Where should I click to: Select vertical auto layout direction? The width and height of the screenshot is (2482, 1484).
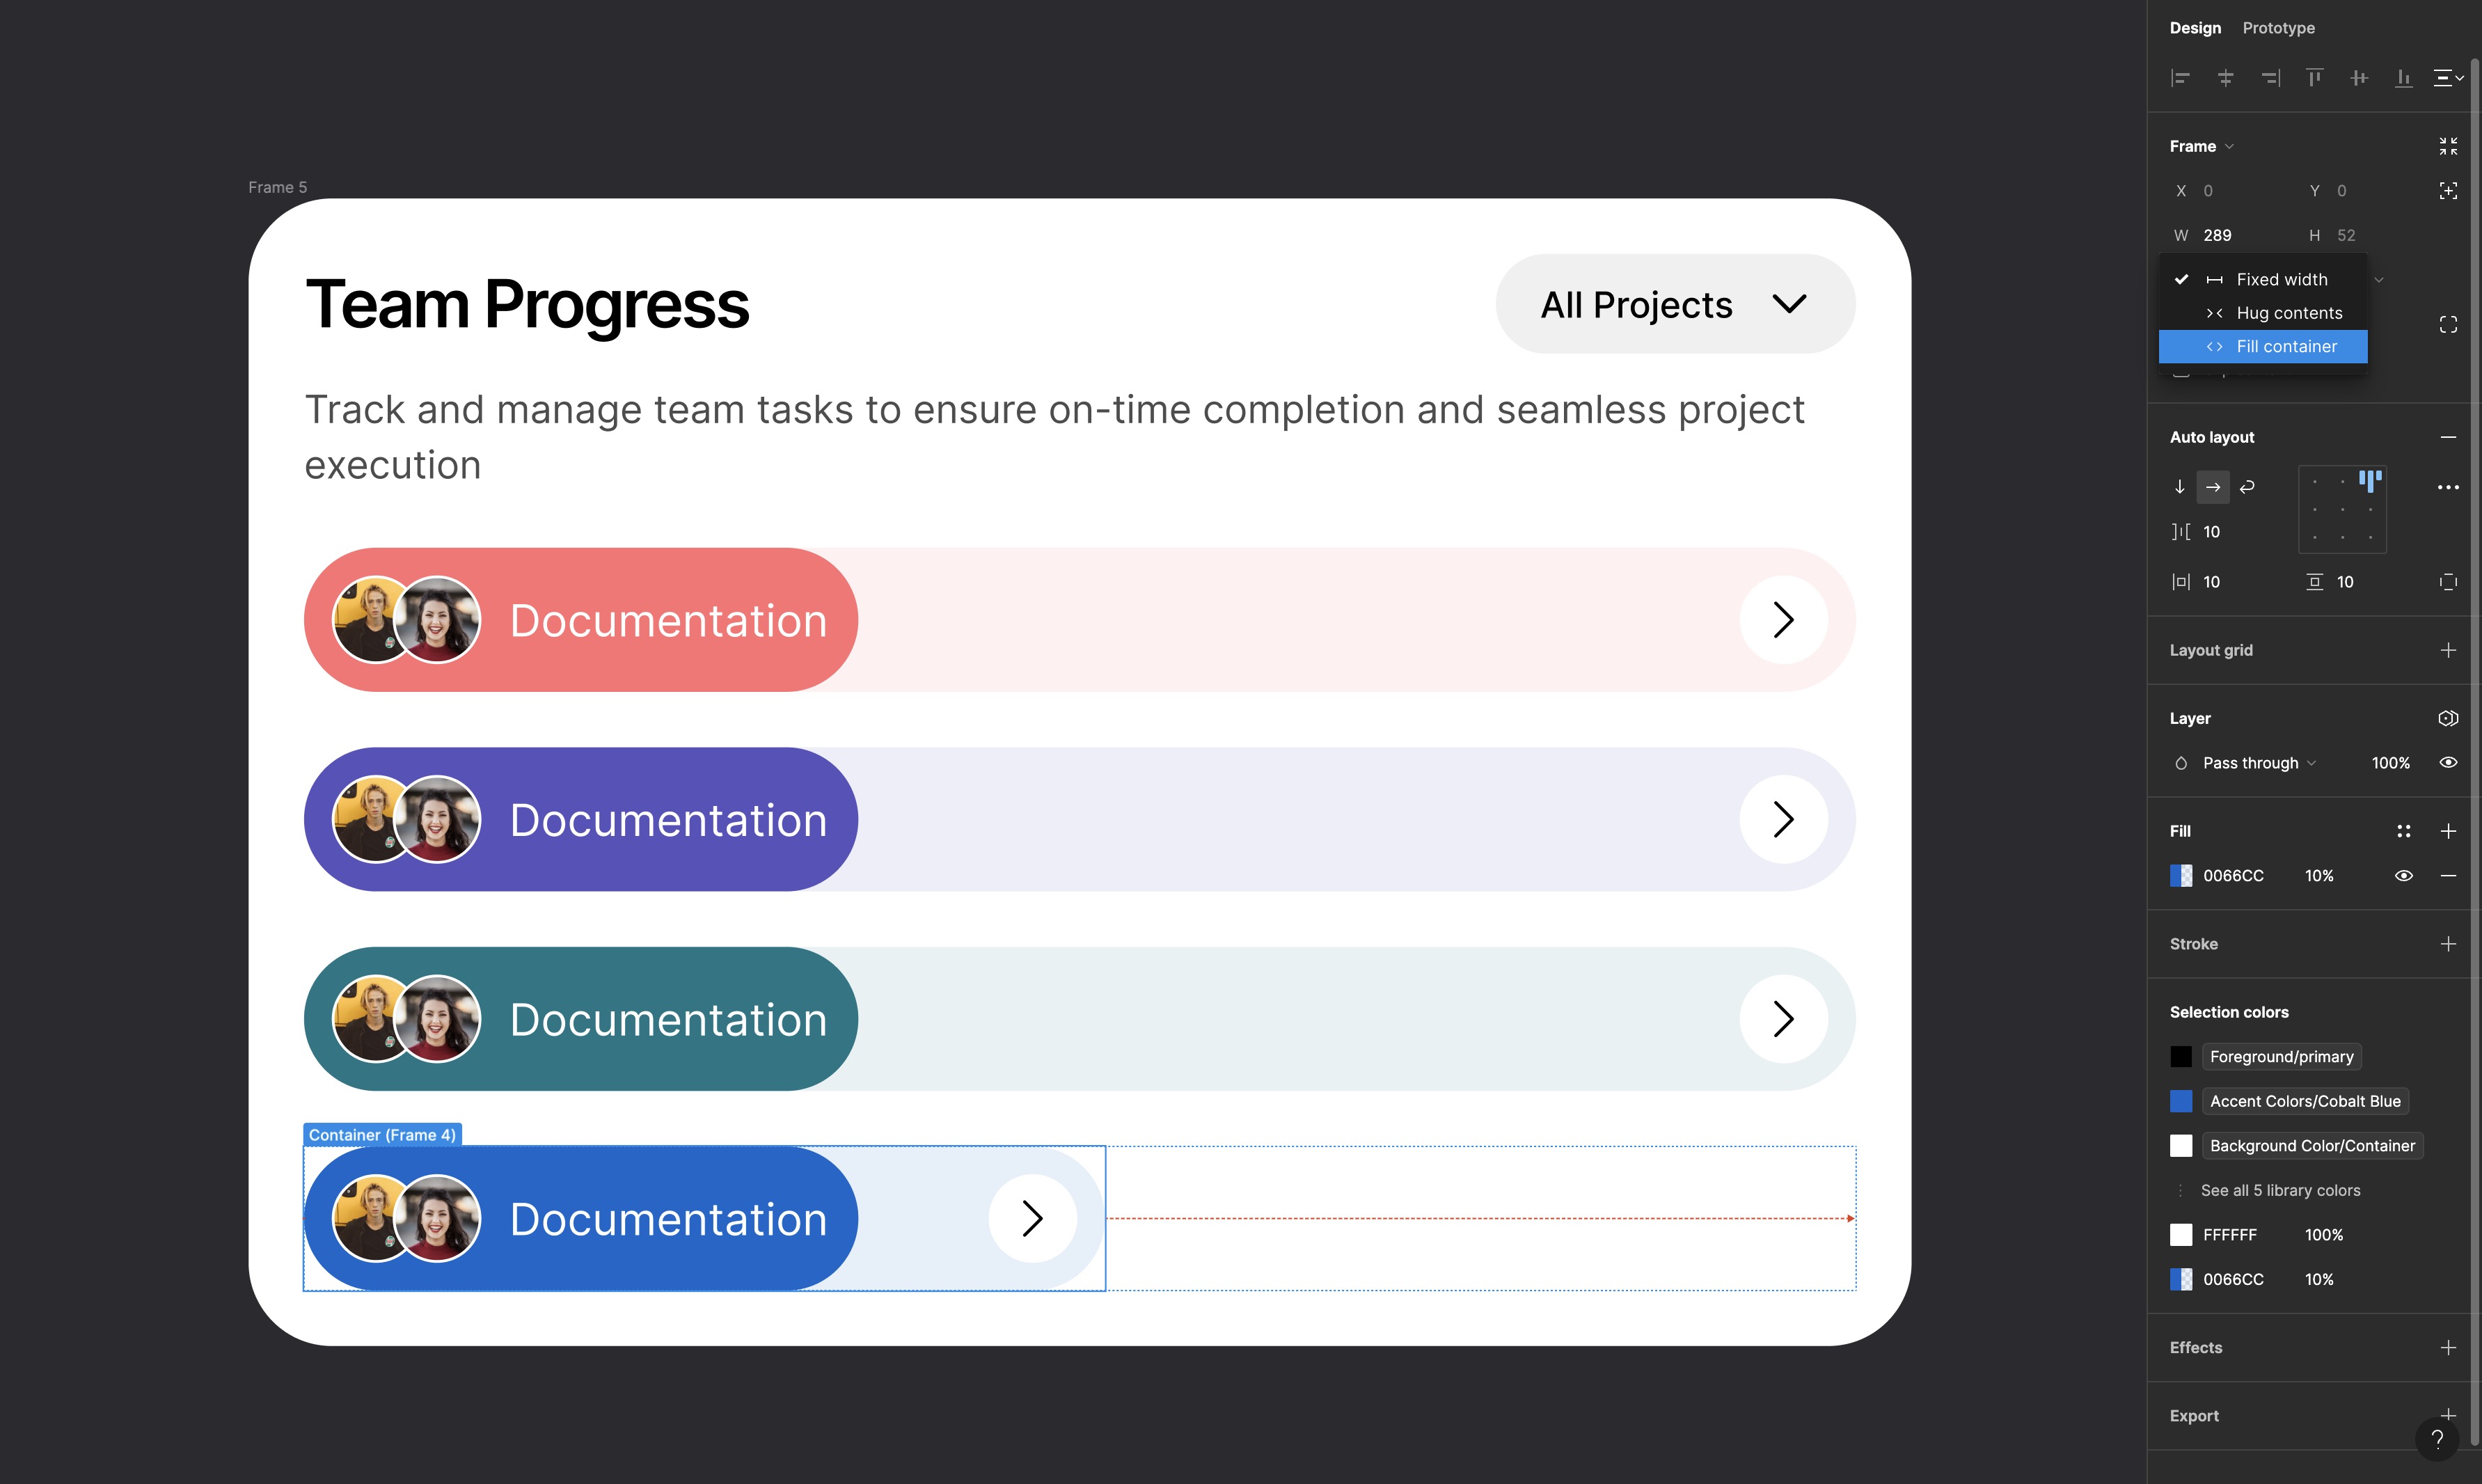coord(2180,487)
